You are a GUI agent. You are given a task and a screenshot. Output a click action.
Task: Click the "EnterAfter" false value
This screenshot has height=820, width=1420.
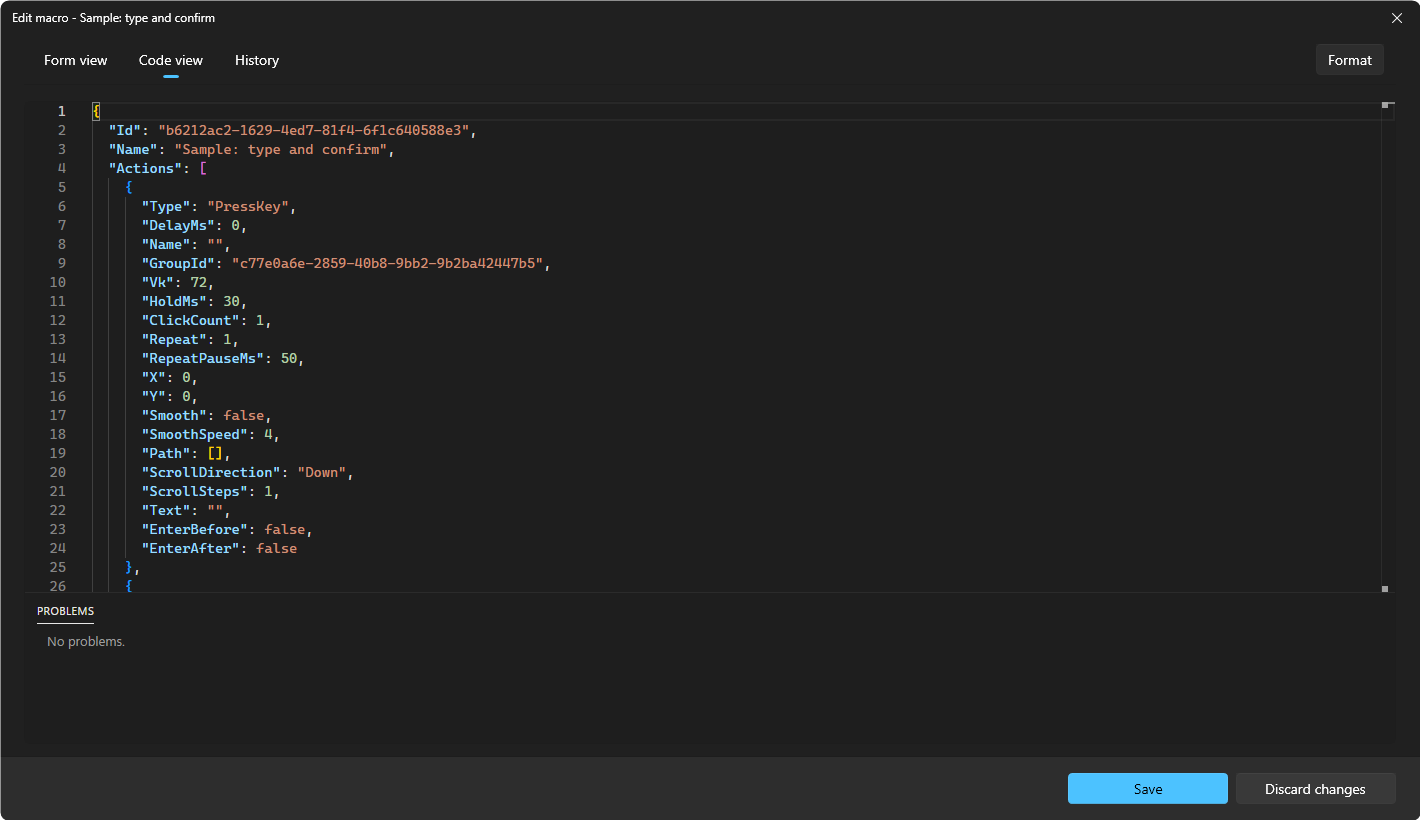coord(277,548)
